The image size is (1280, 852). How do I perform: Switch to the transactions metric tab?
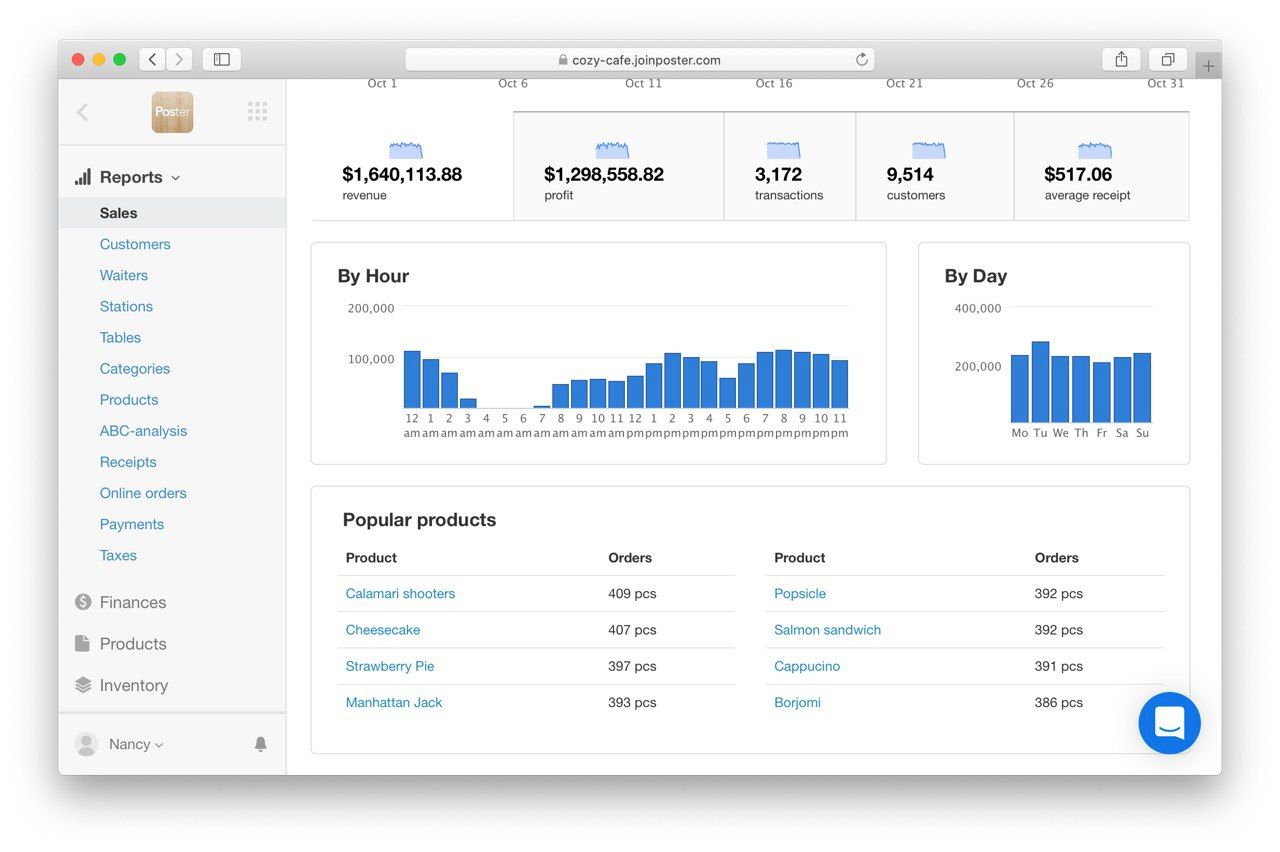tap(789, 167)
